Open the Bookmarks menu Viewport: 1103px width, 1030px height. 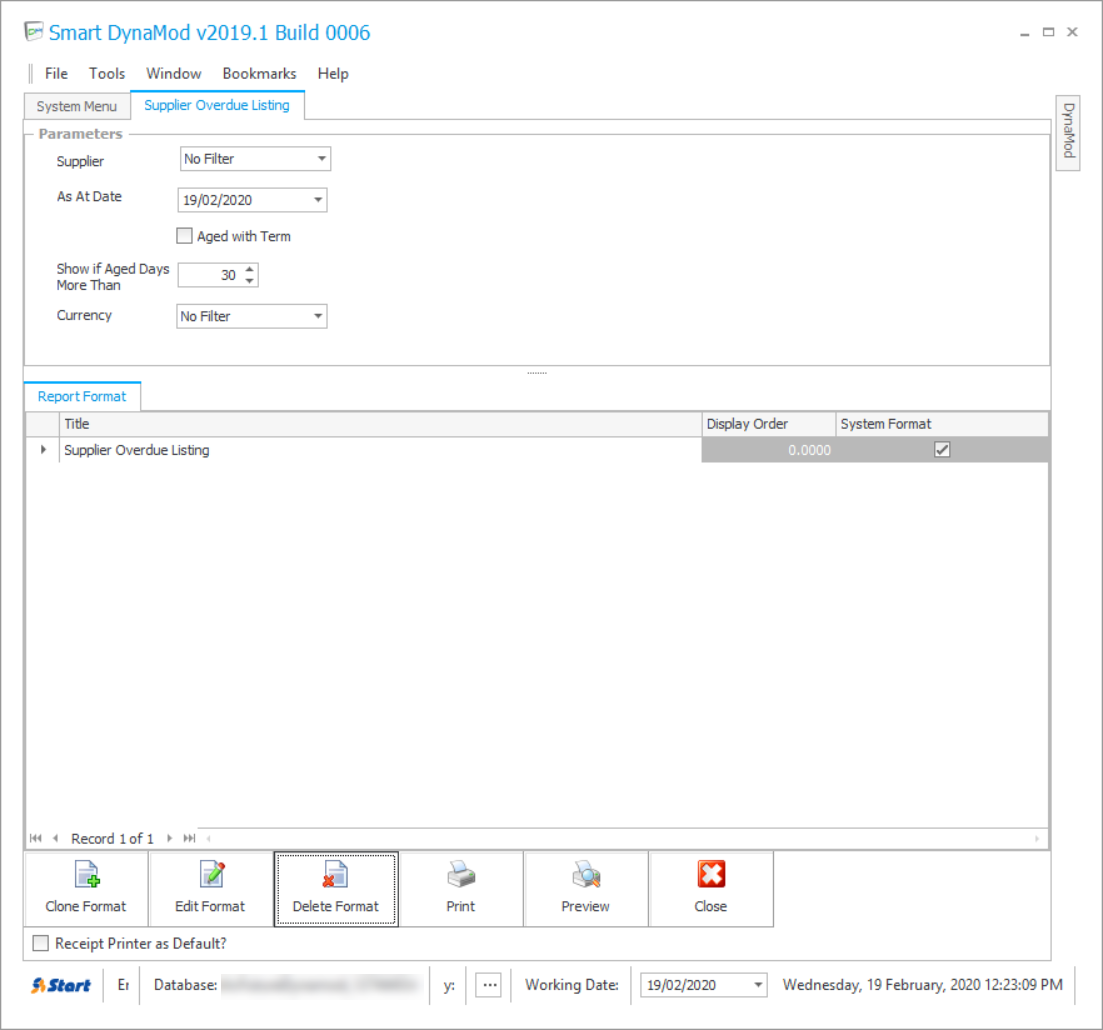[260, 73]
